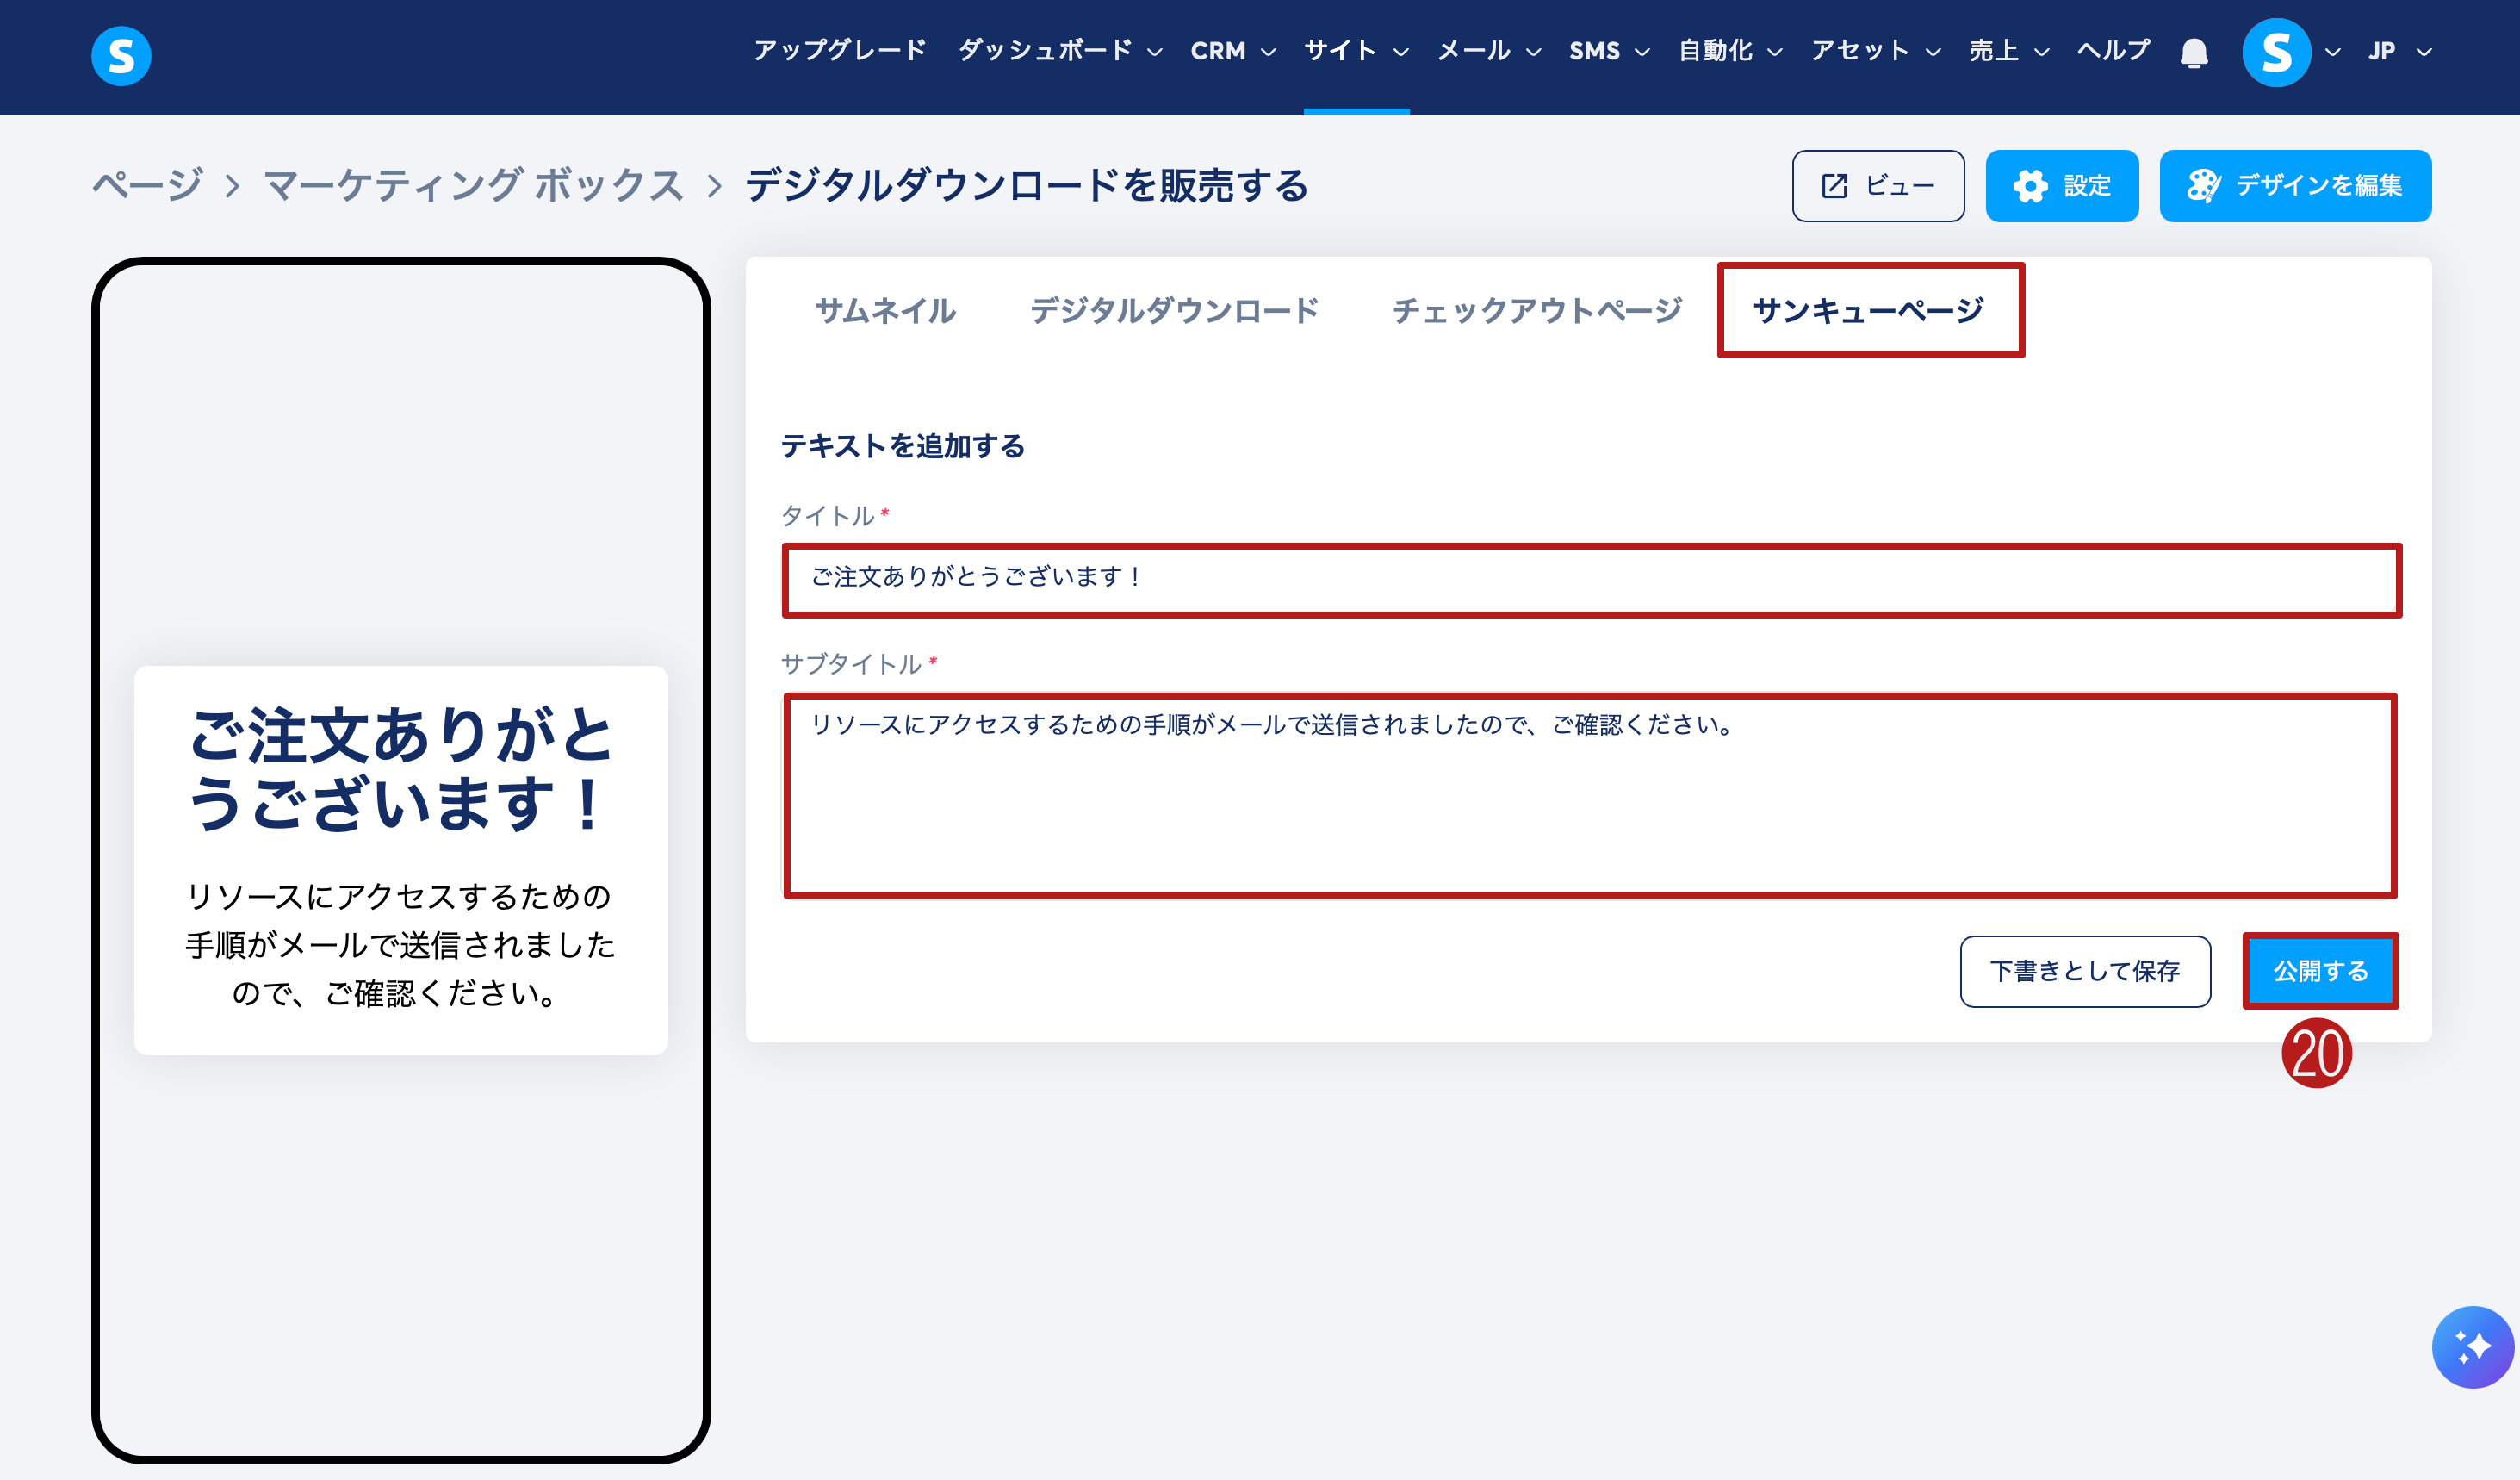
Task: Switch to the チェックアウトページ tab
Action: [x=1536, y=311]
